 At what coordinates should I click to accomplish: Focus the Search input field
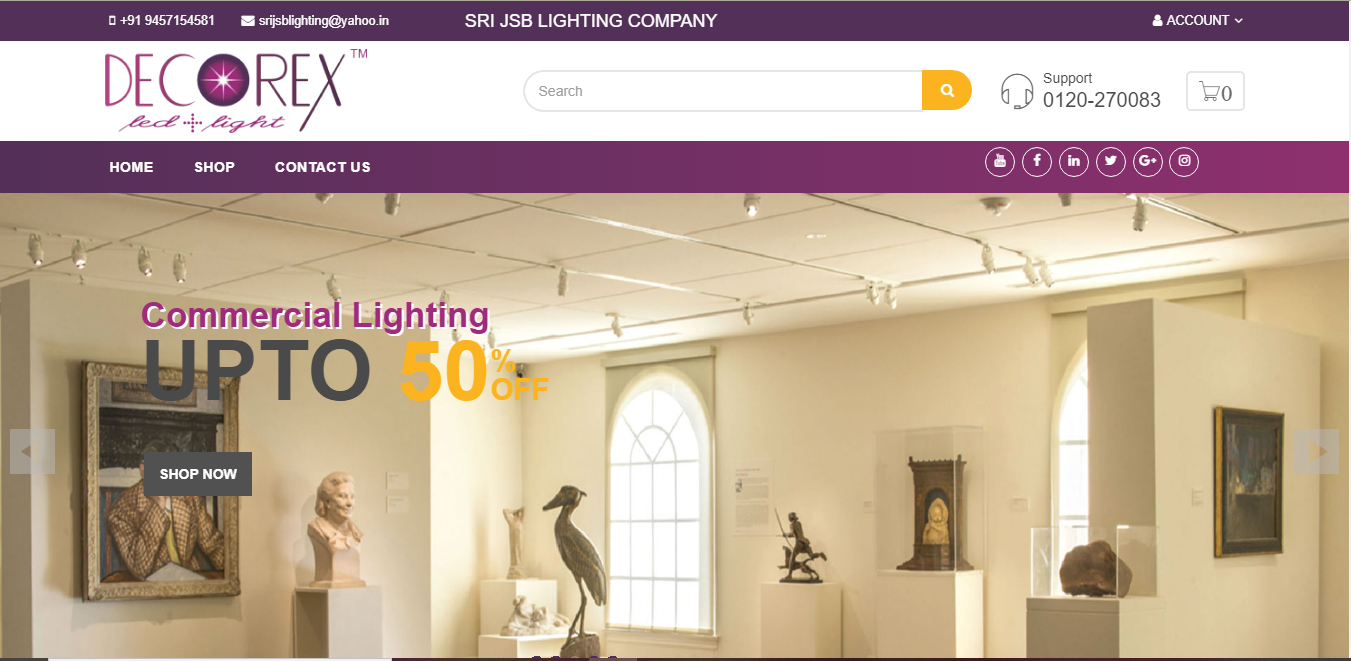click(x=723, y=91)
